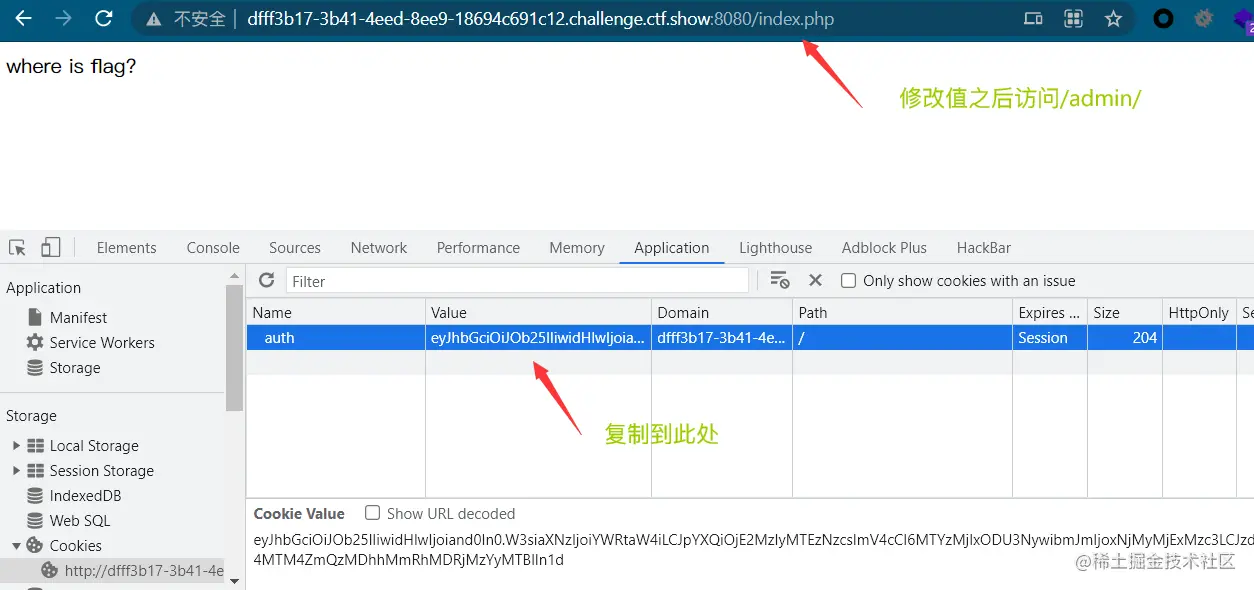Select the auth cookie name cell

pyautogui.click(x=336, y=338)
